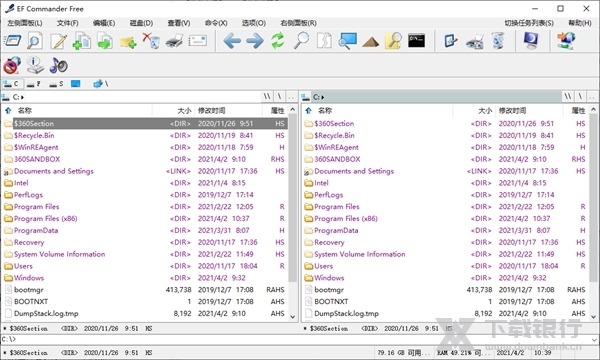Click left panel '..' parent button

click(291, 96)
